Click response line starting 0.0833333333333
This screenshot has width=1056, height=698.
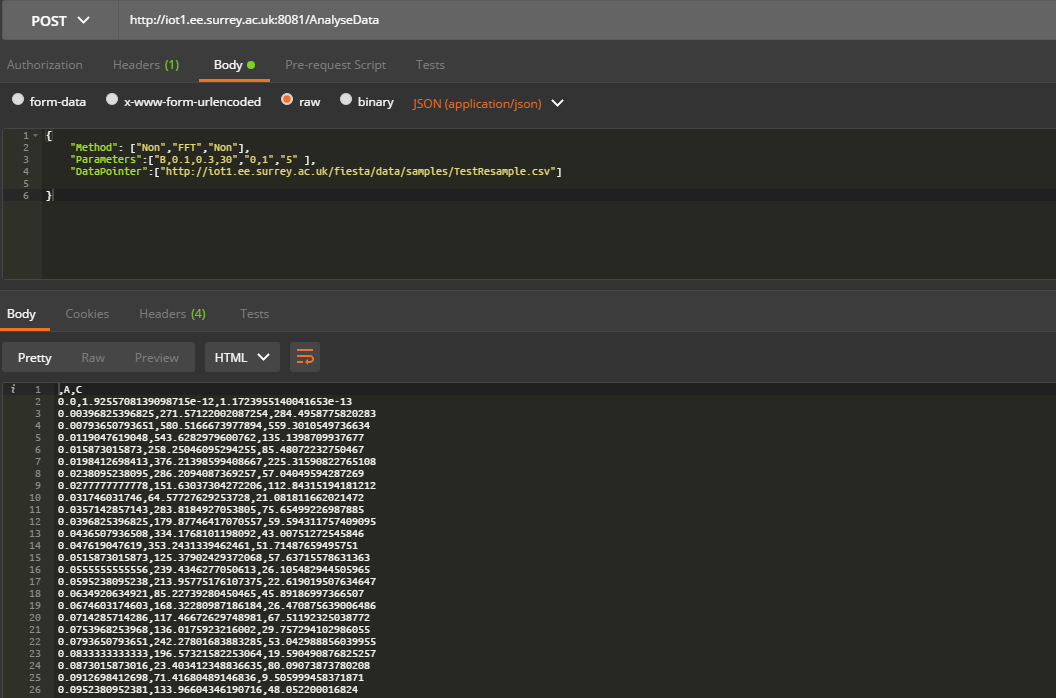point(217,654)
